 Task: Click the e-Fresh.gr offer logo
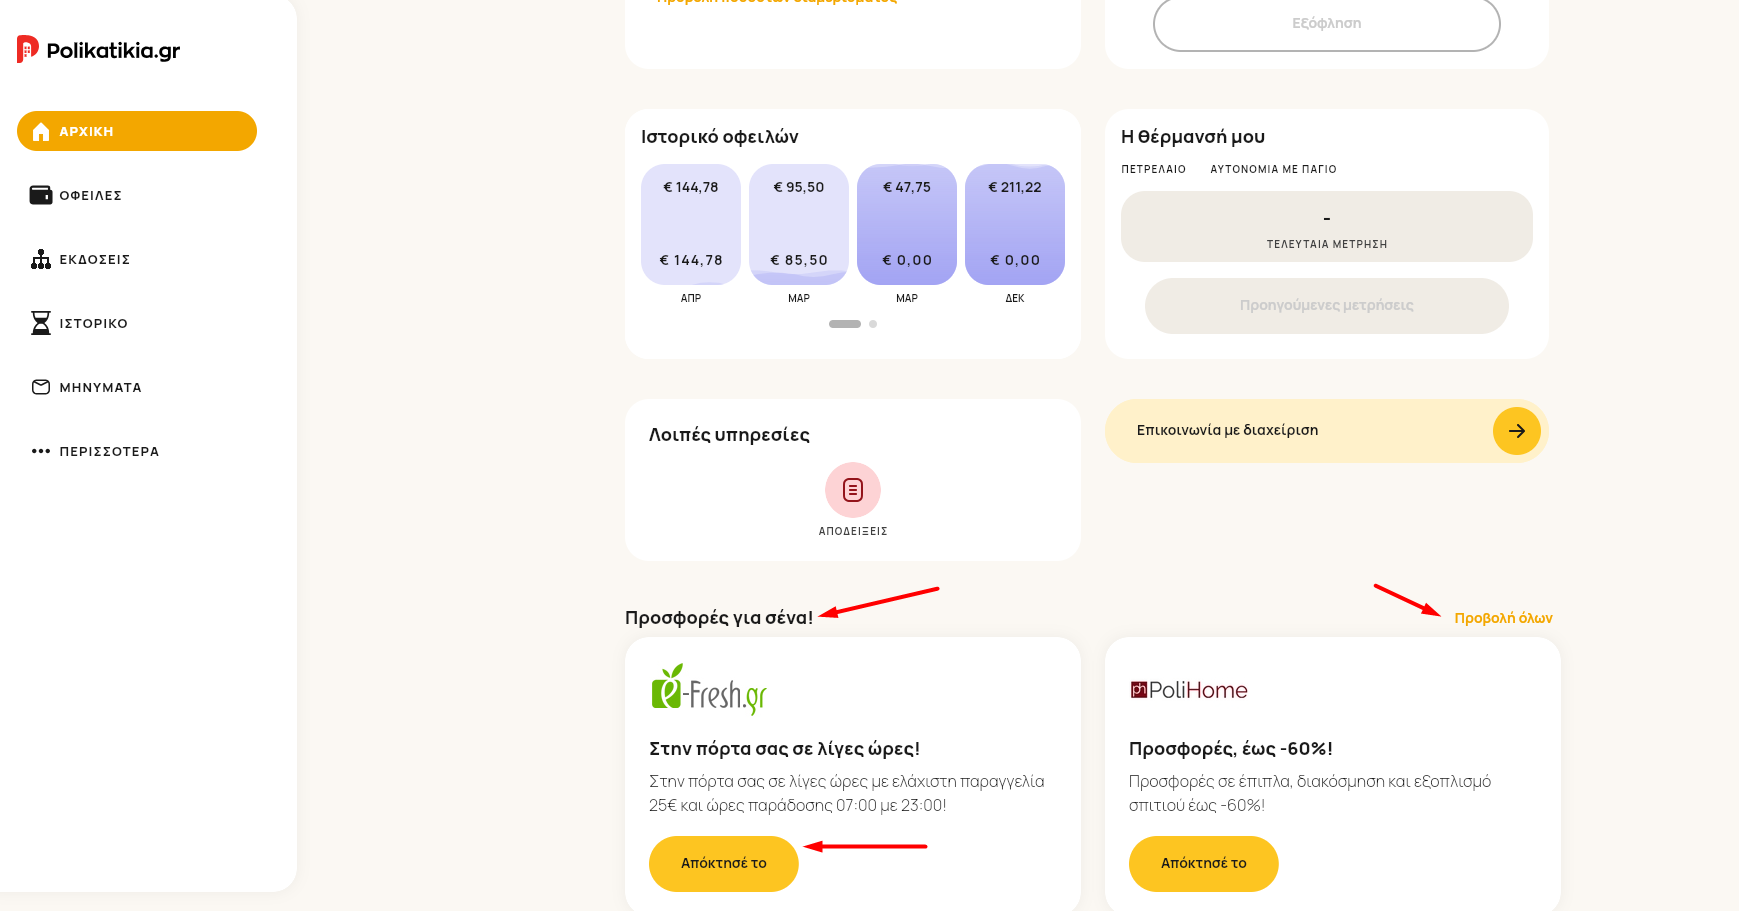(x=709, y=689)
